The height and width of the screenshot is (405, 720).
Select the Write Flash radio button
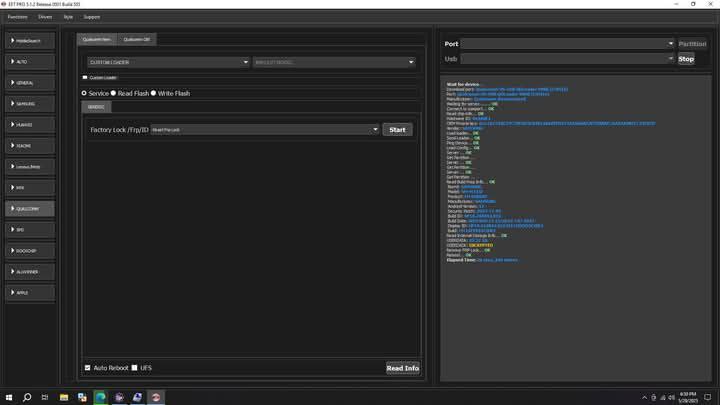tap(153, 93)
